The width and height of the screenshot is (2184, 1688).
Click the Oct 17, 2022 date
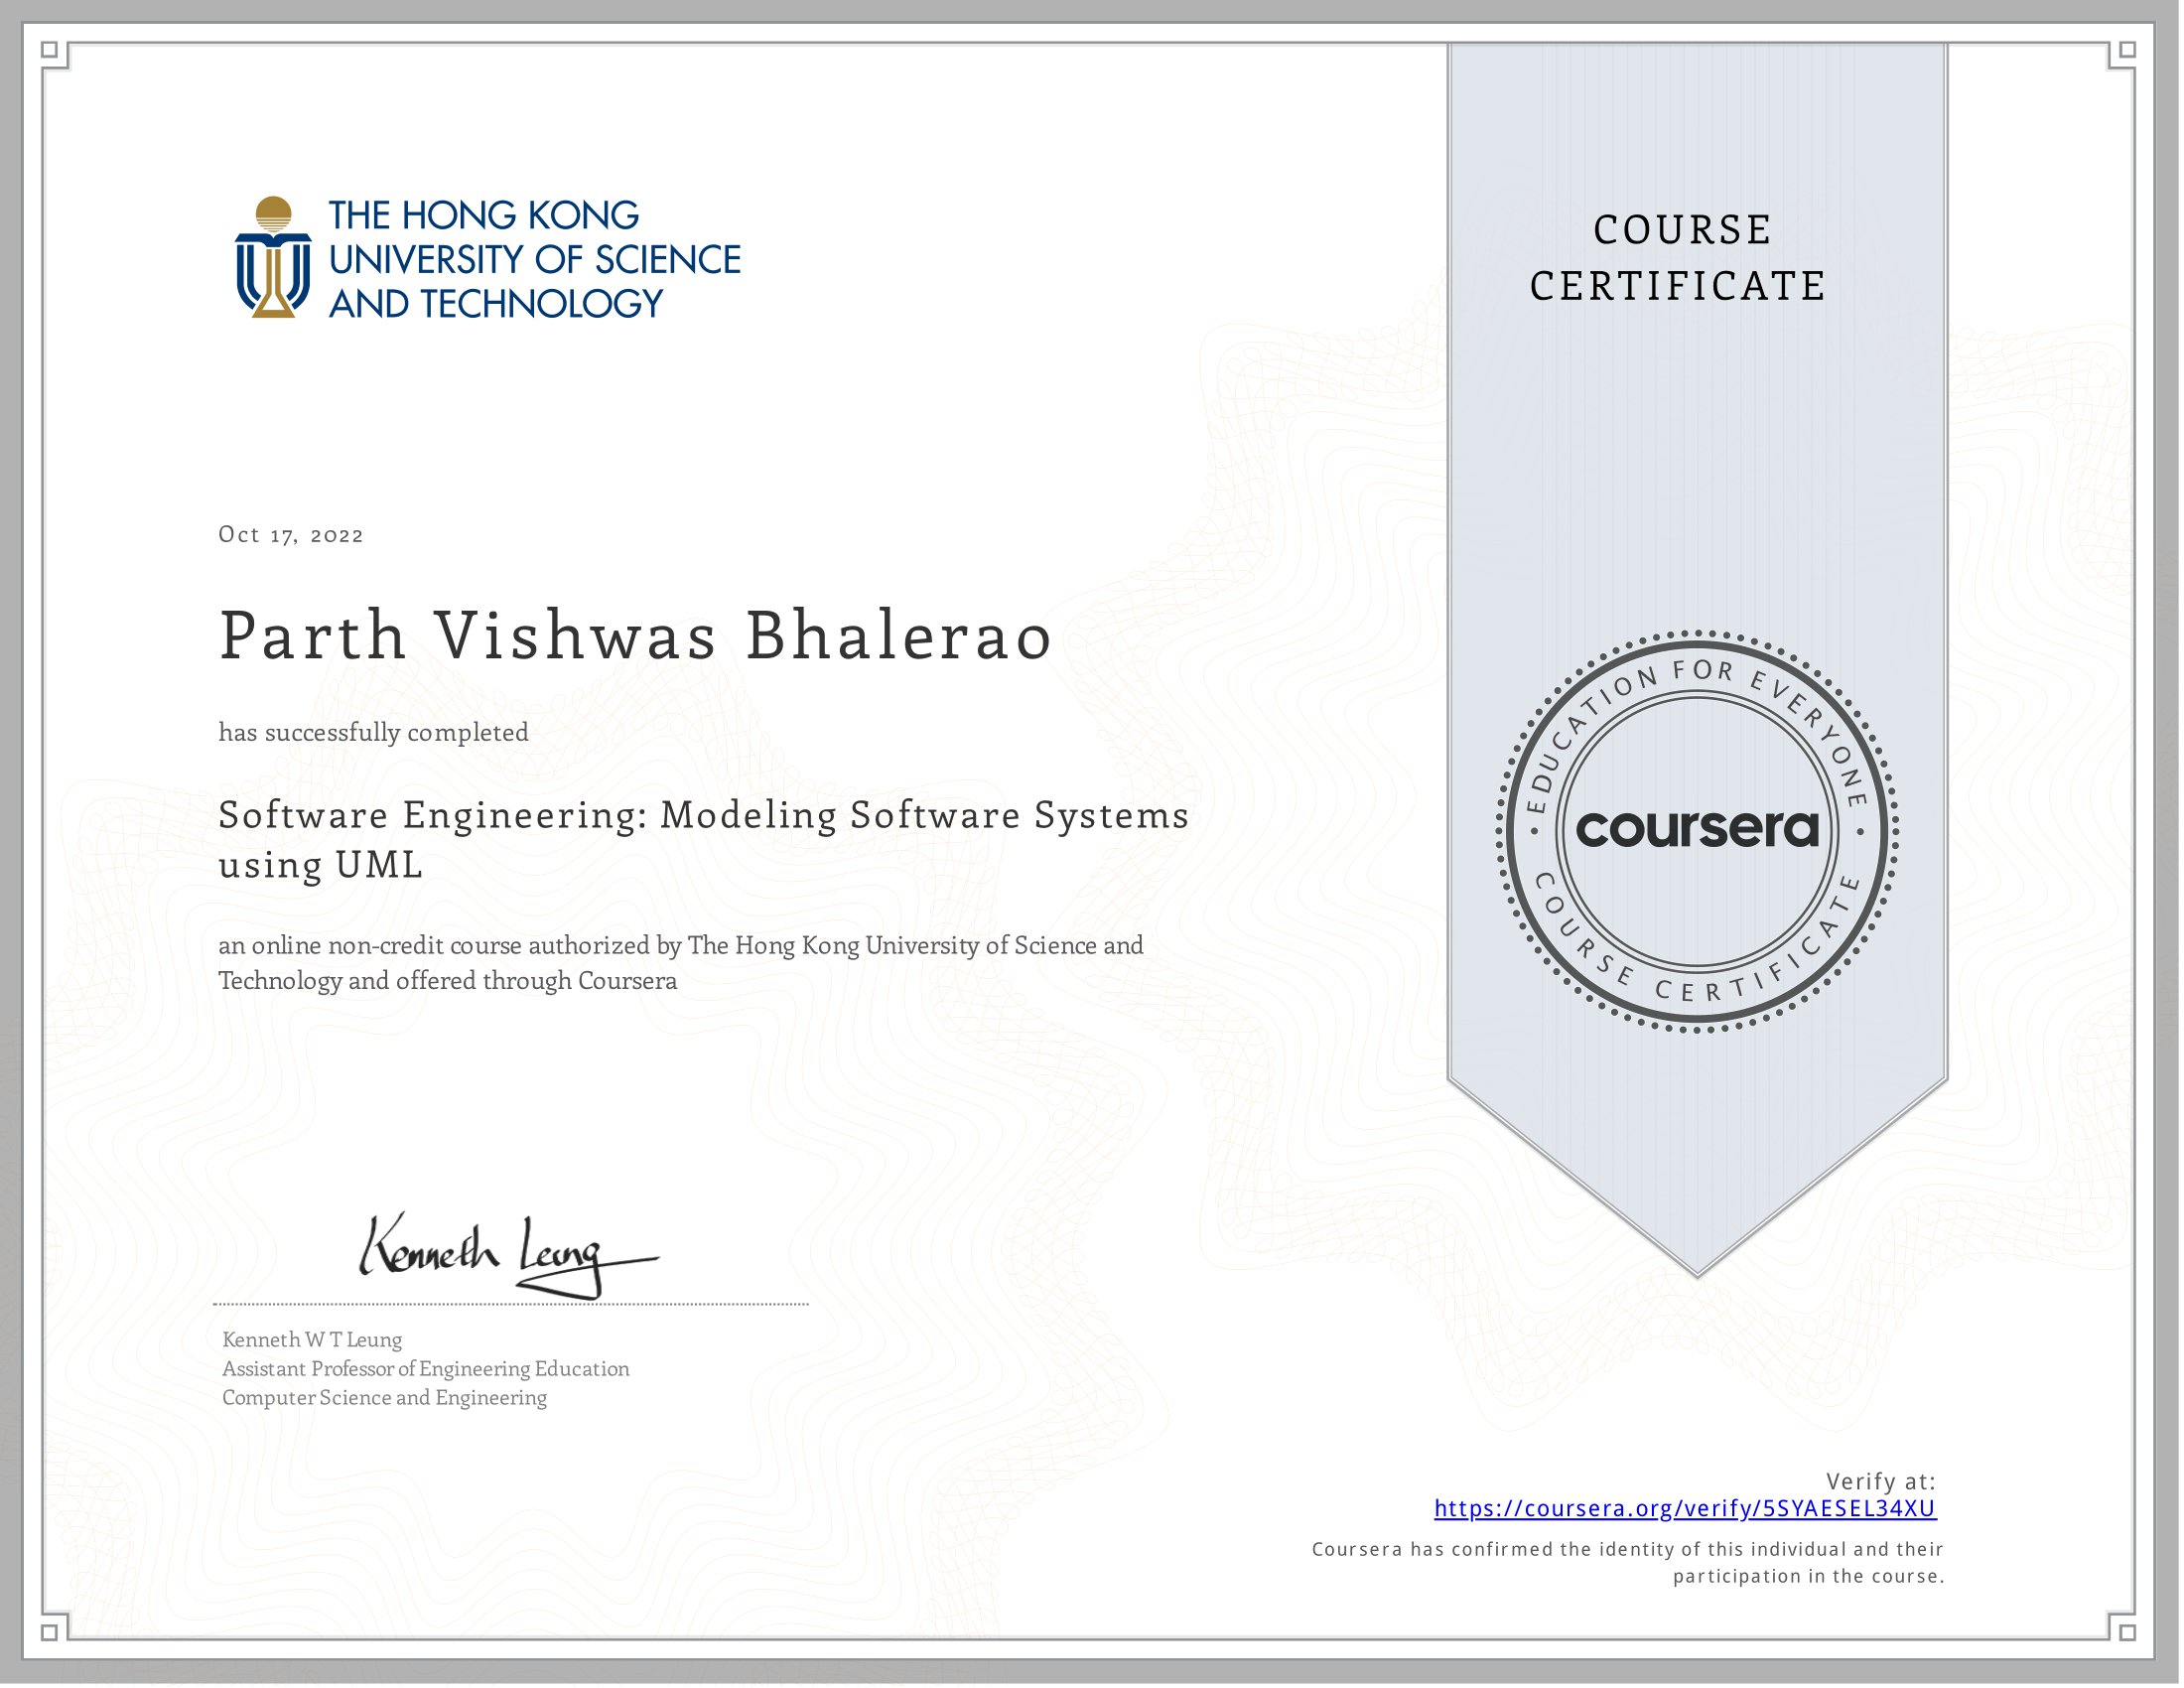[x=291, y=535]
